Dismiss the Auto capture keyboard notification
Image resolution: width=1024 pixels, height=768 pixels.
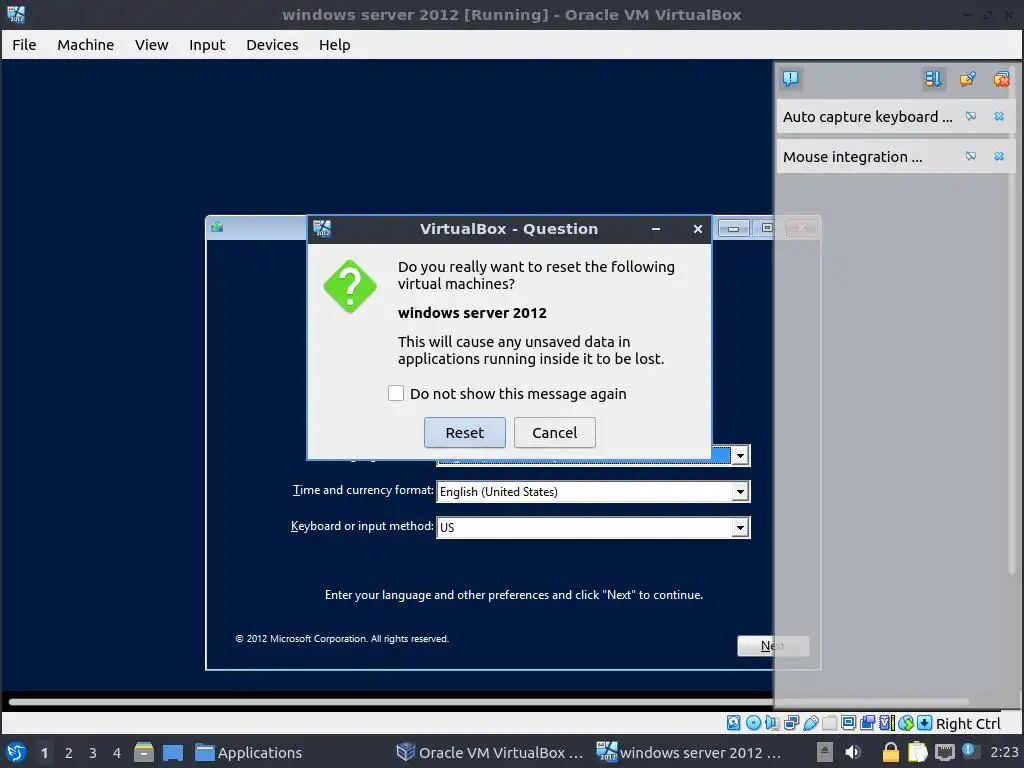coord(999,116)
